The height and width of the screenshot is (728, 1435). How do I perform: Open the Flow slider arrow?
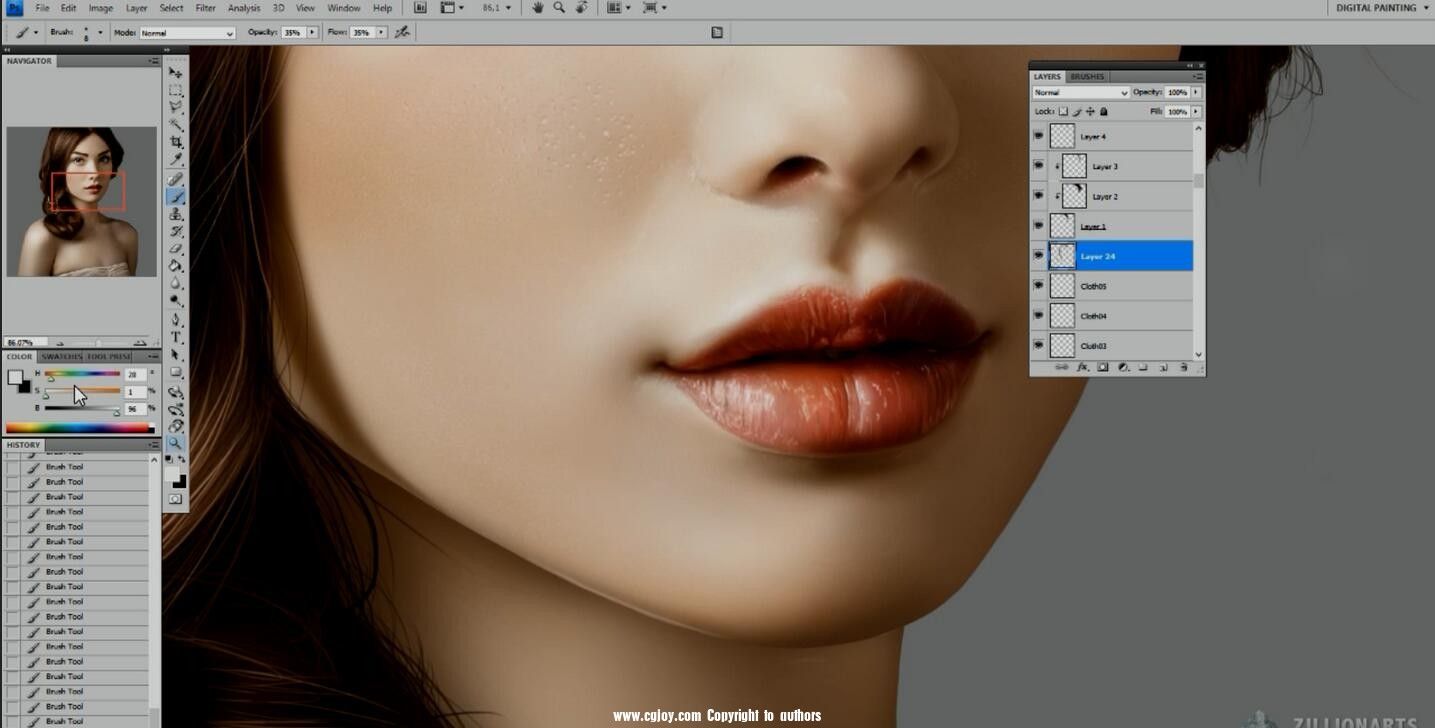point(381,32)
